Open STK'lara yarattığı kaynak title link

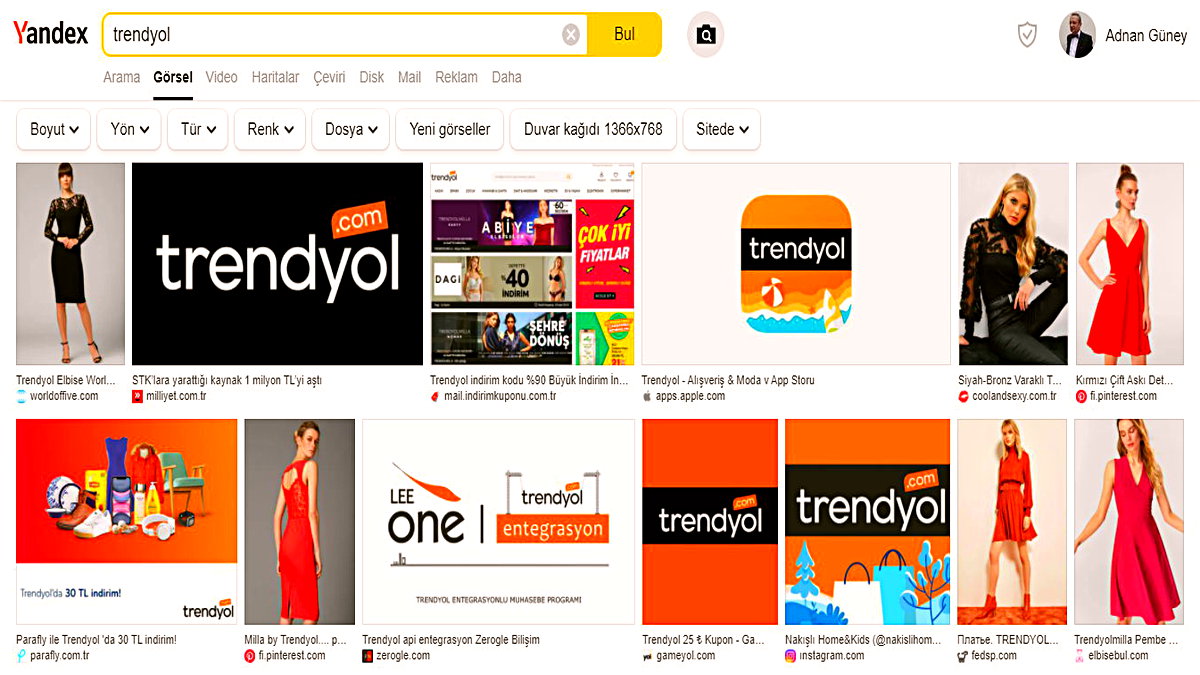click(x=227, y=380)
